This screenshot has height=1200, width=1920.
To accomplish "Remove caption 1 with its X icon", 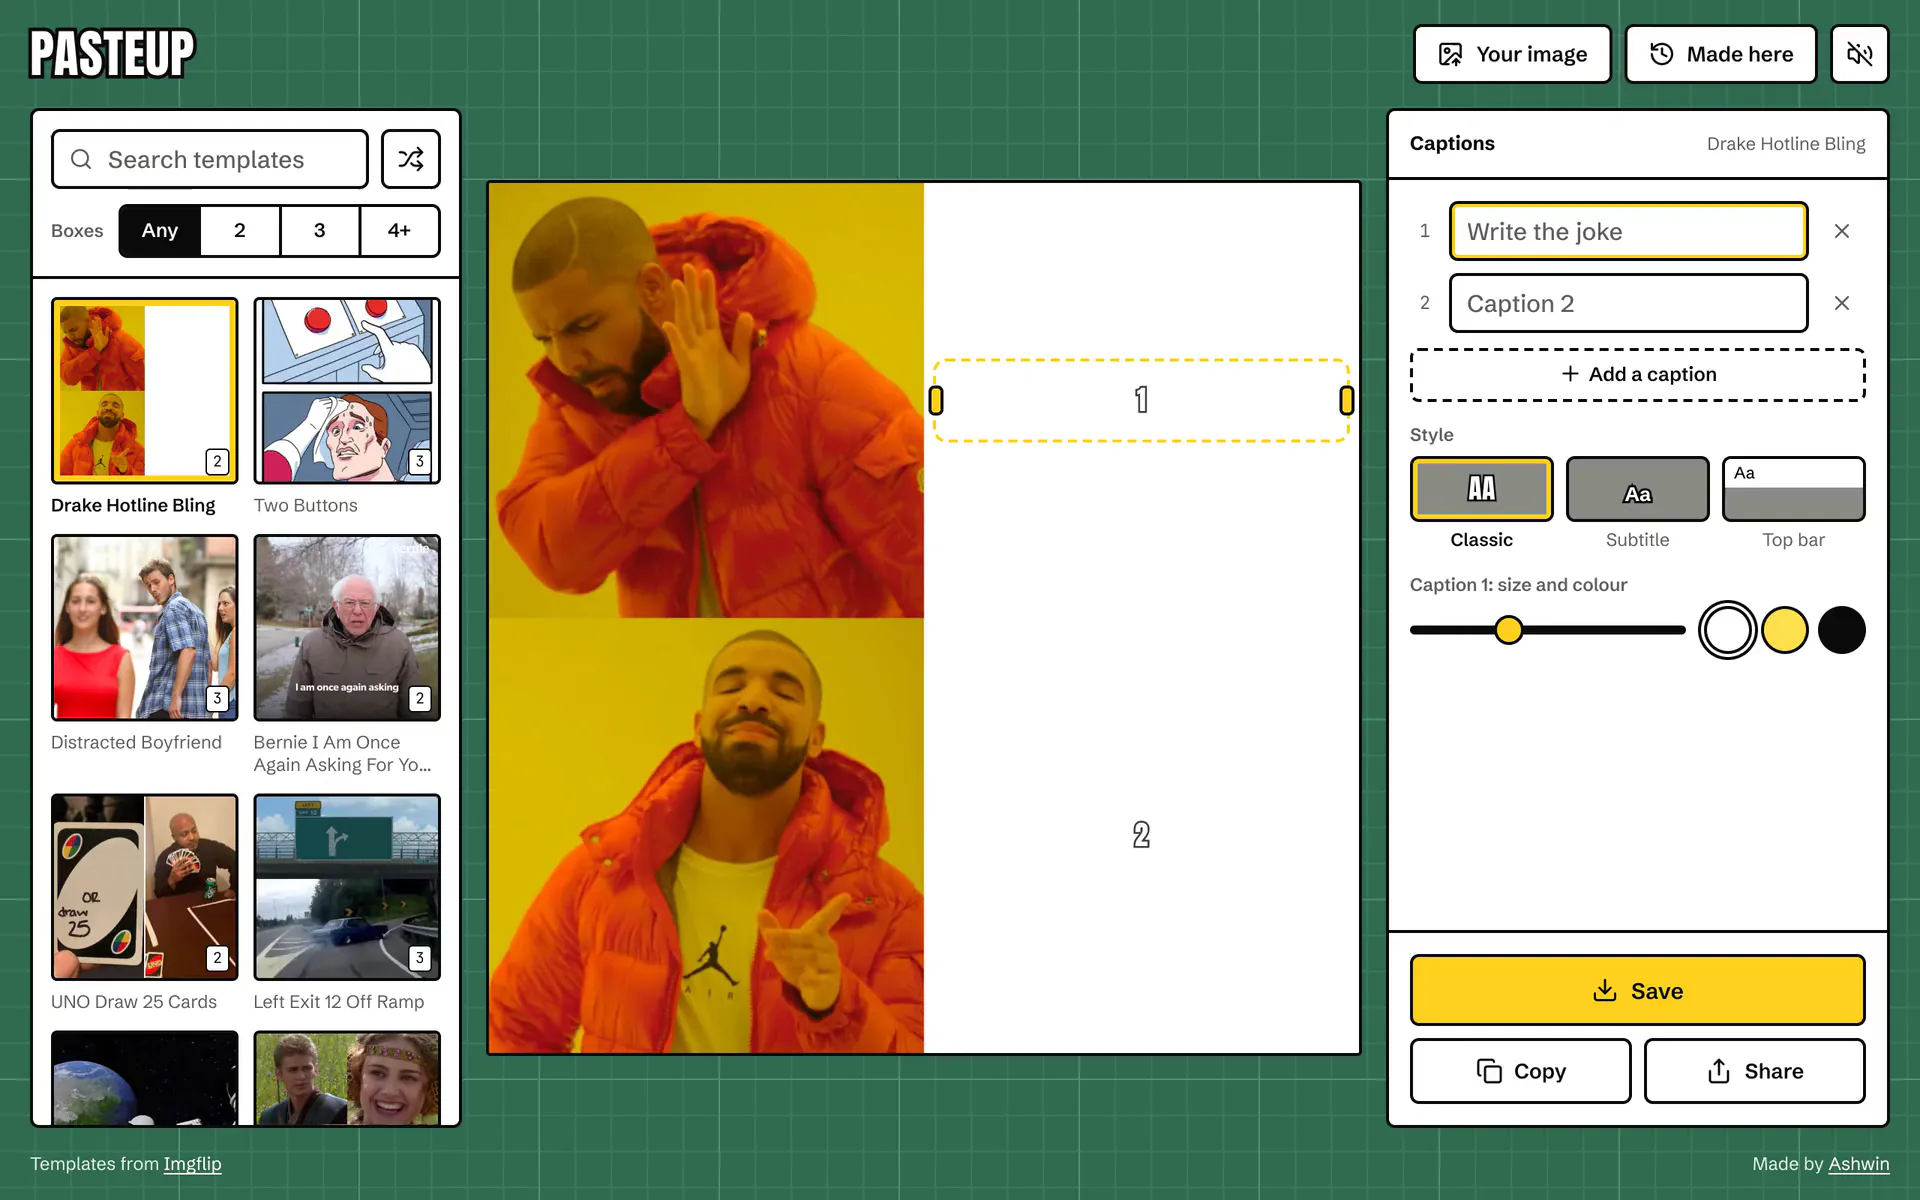I will 1841,231.
